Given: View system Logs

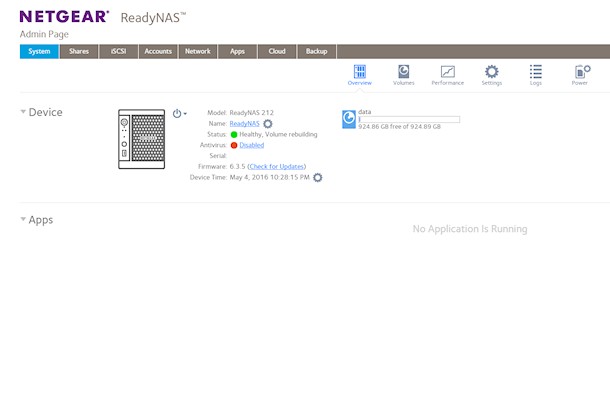Looking at the screenshot, I should click(x=536, y=74).
